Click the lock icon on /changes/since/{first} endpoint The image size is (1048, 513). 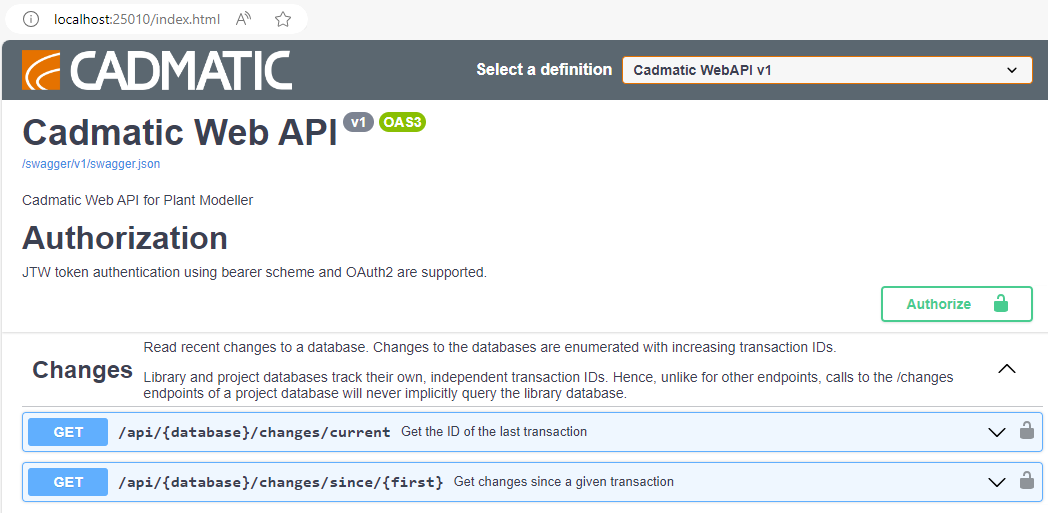point(1026,482)
